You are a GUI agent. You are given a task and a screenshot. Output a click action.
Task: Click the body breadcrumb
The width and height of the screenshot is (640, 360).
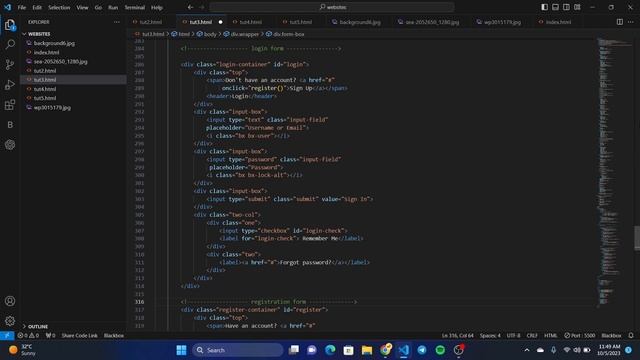[x=210, y=34]
